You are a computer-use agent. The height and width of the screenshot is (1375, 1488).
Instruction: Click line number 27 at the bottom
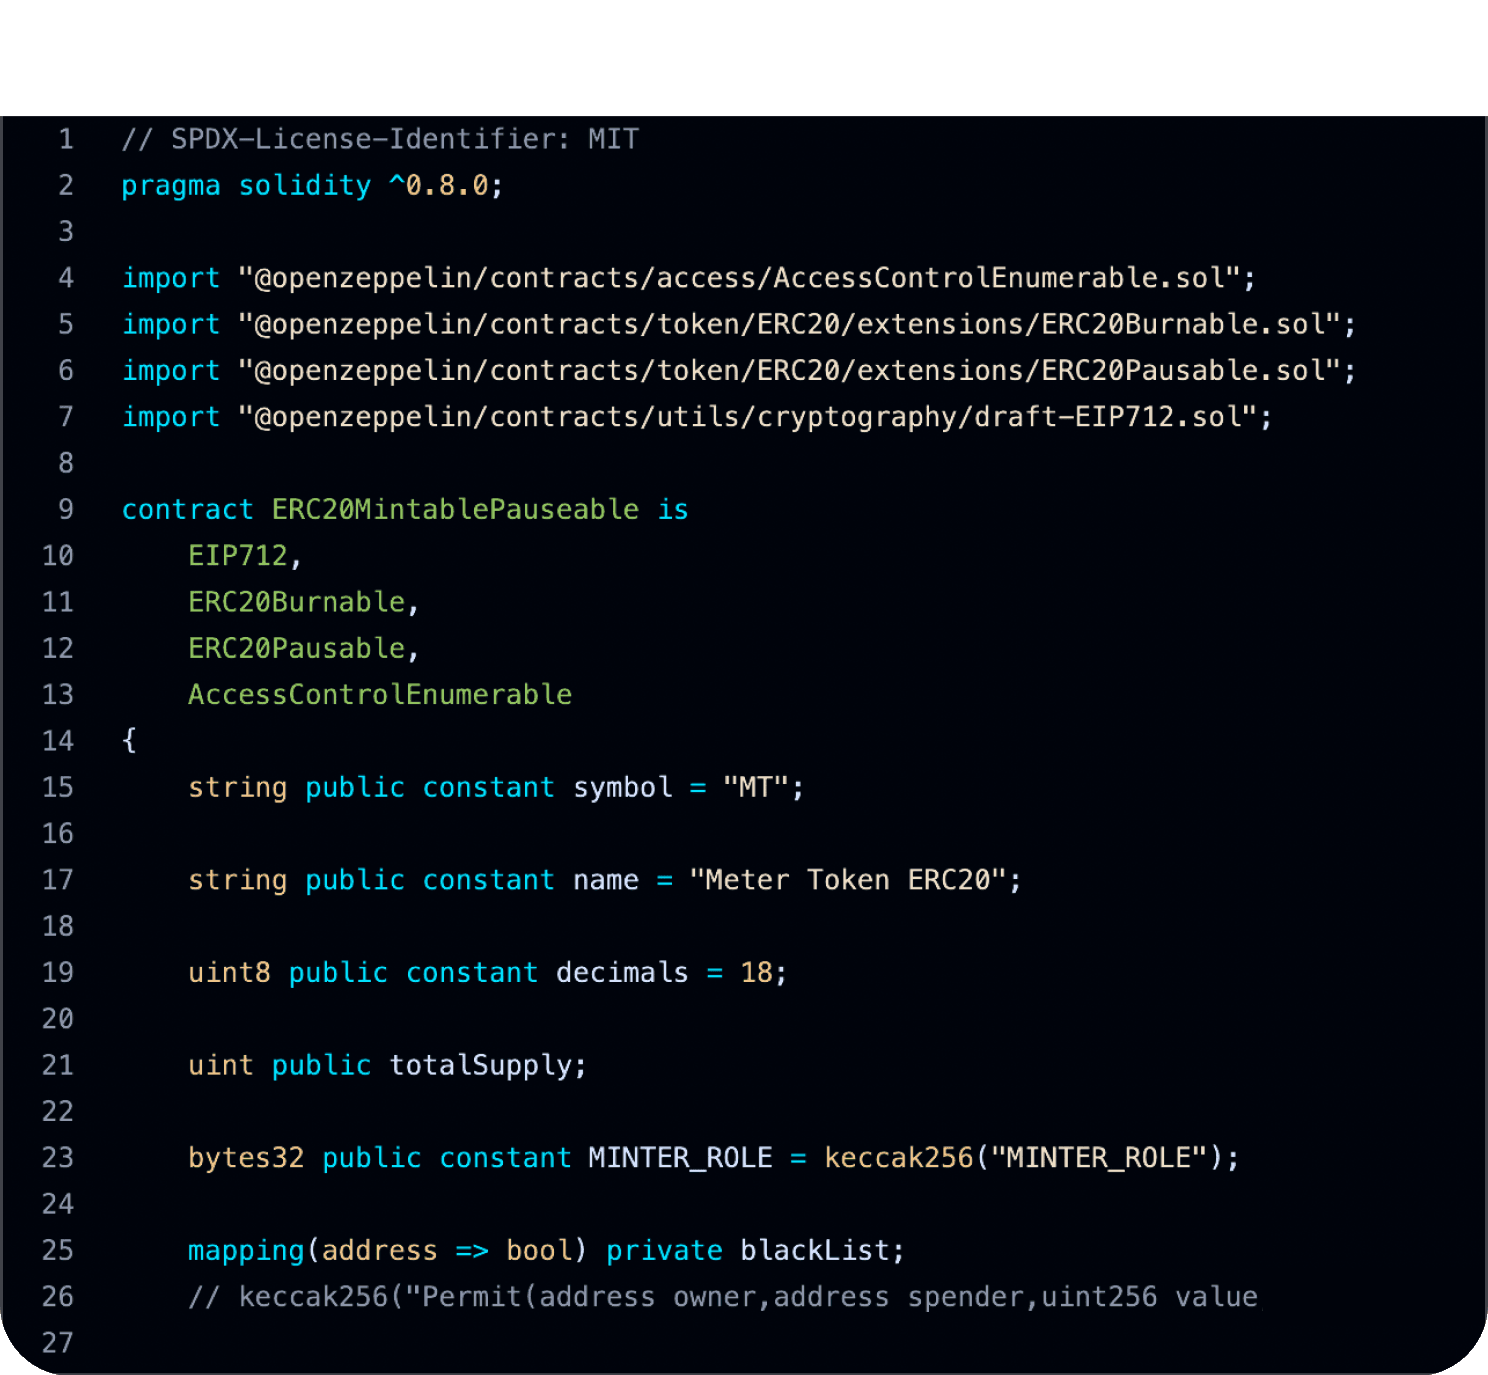pyautogui.click(x=57, y=1343)
